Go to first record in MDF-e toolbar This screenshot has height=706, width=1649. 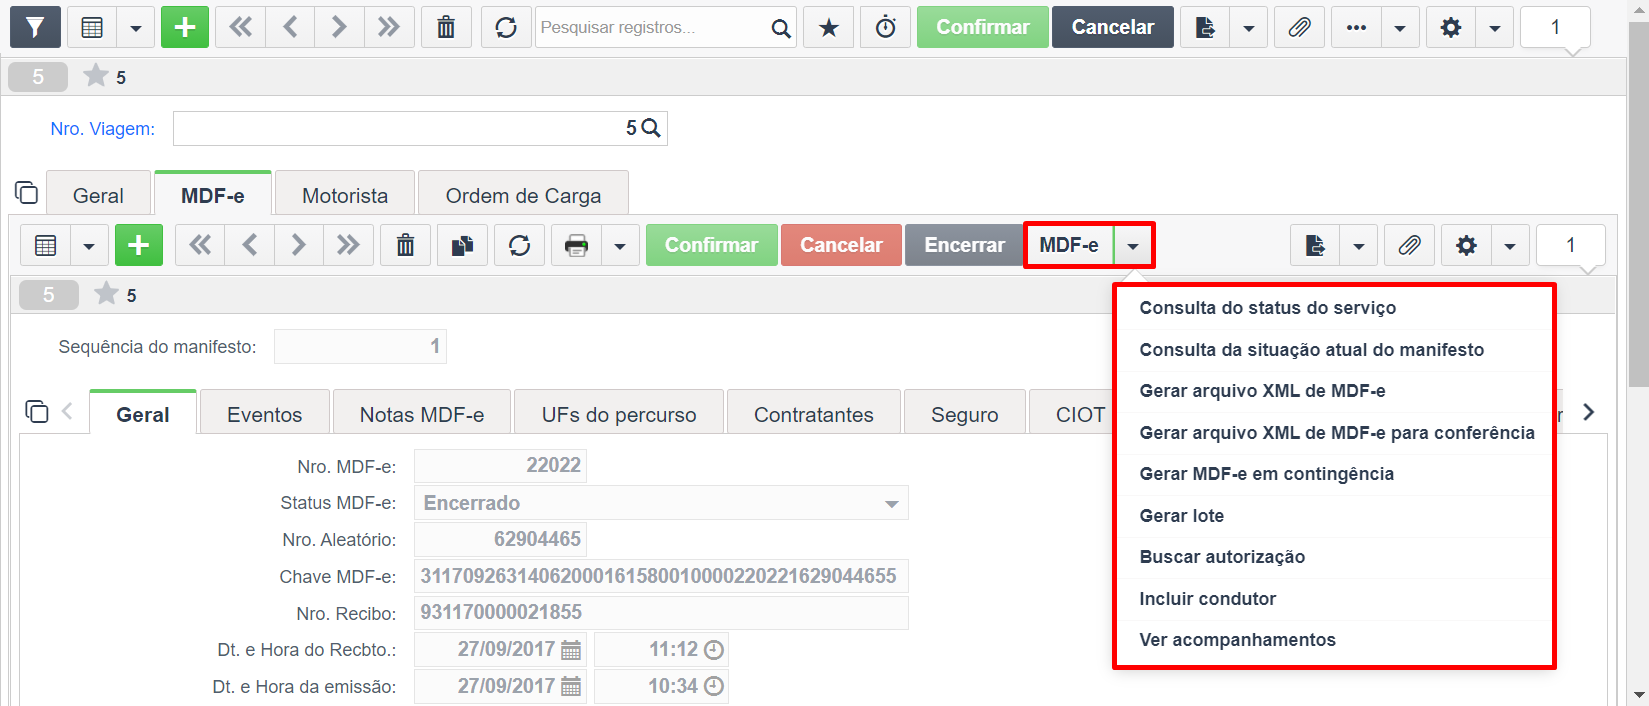(x=200, y=245)
